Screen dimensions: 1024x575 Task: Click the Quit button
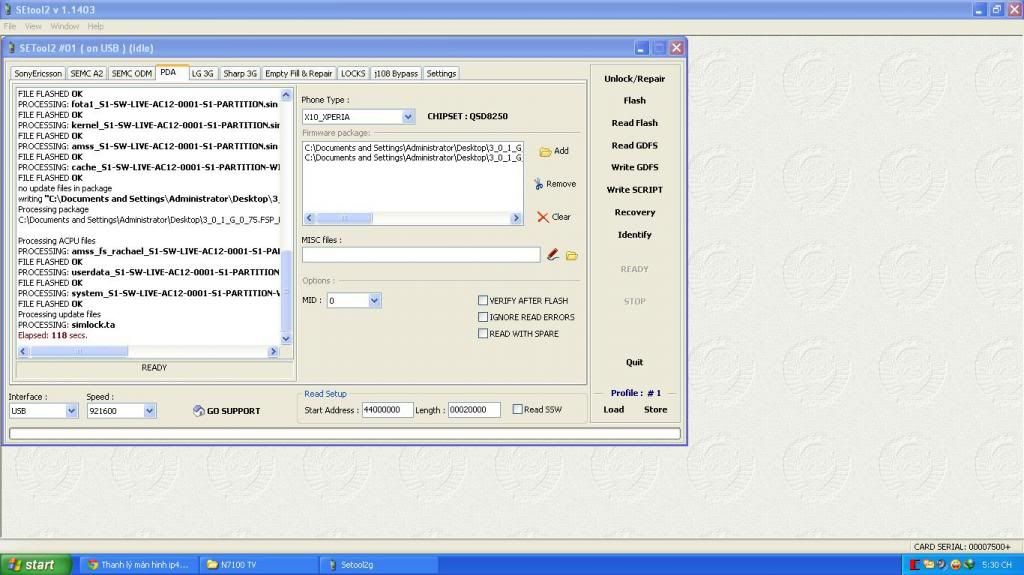tap(634, 362)
